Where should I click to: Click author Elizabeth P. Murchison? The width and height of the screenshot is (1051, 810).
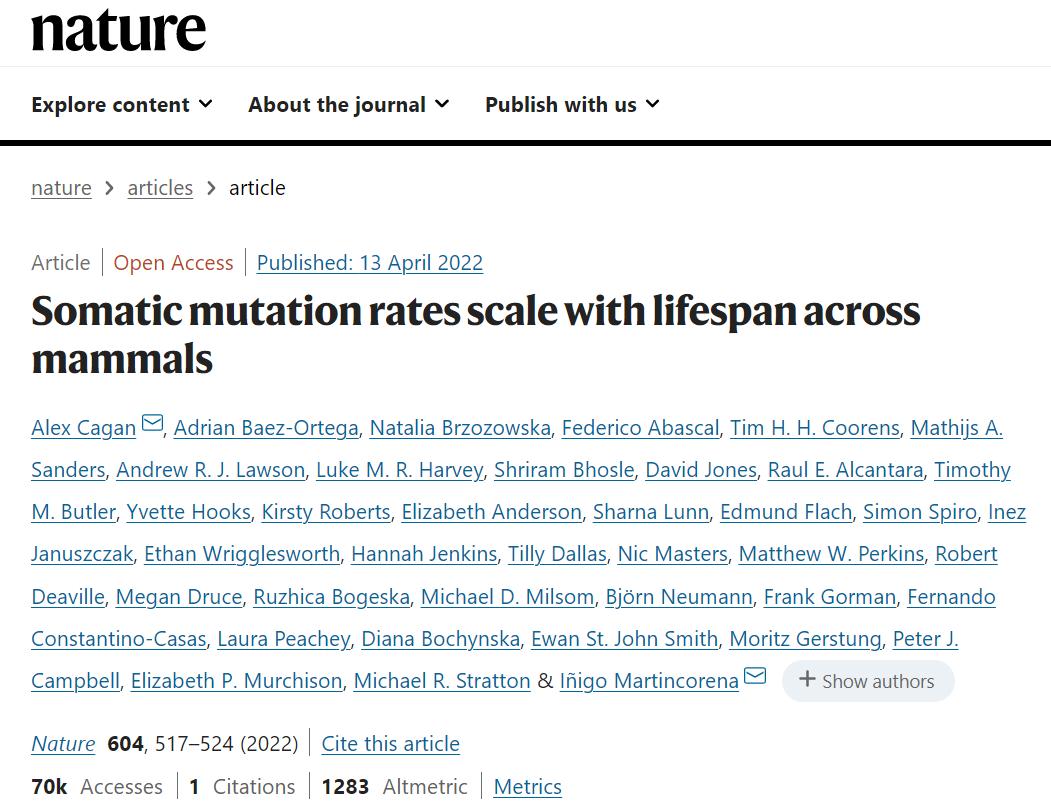(236, 681)
